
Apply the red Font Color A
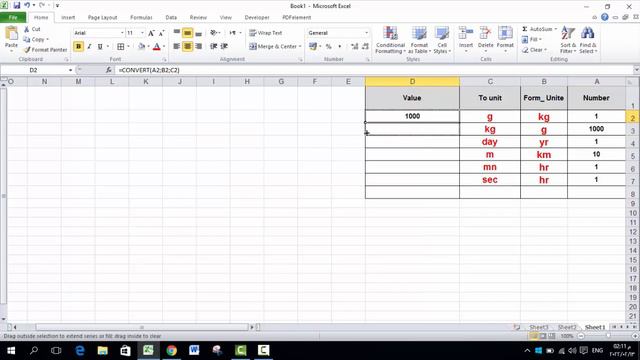[x=156, y=47]
